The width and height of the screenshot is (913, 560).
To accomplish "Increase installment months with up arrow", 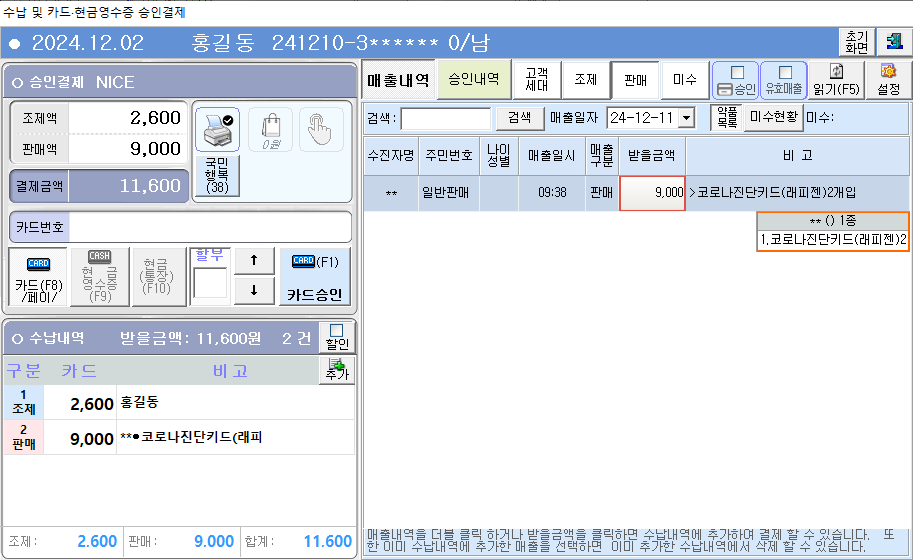I will pos(254,261).
